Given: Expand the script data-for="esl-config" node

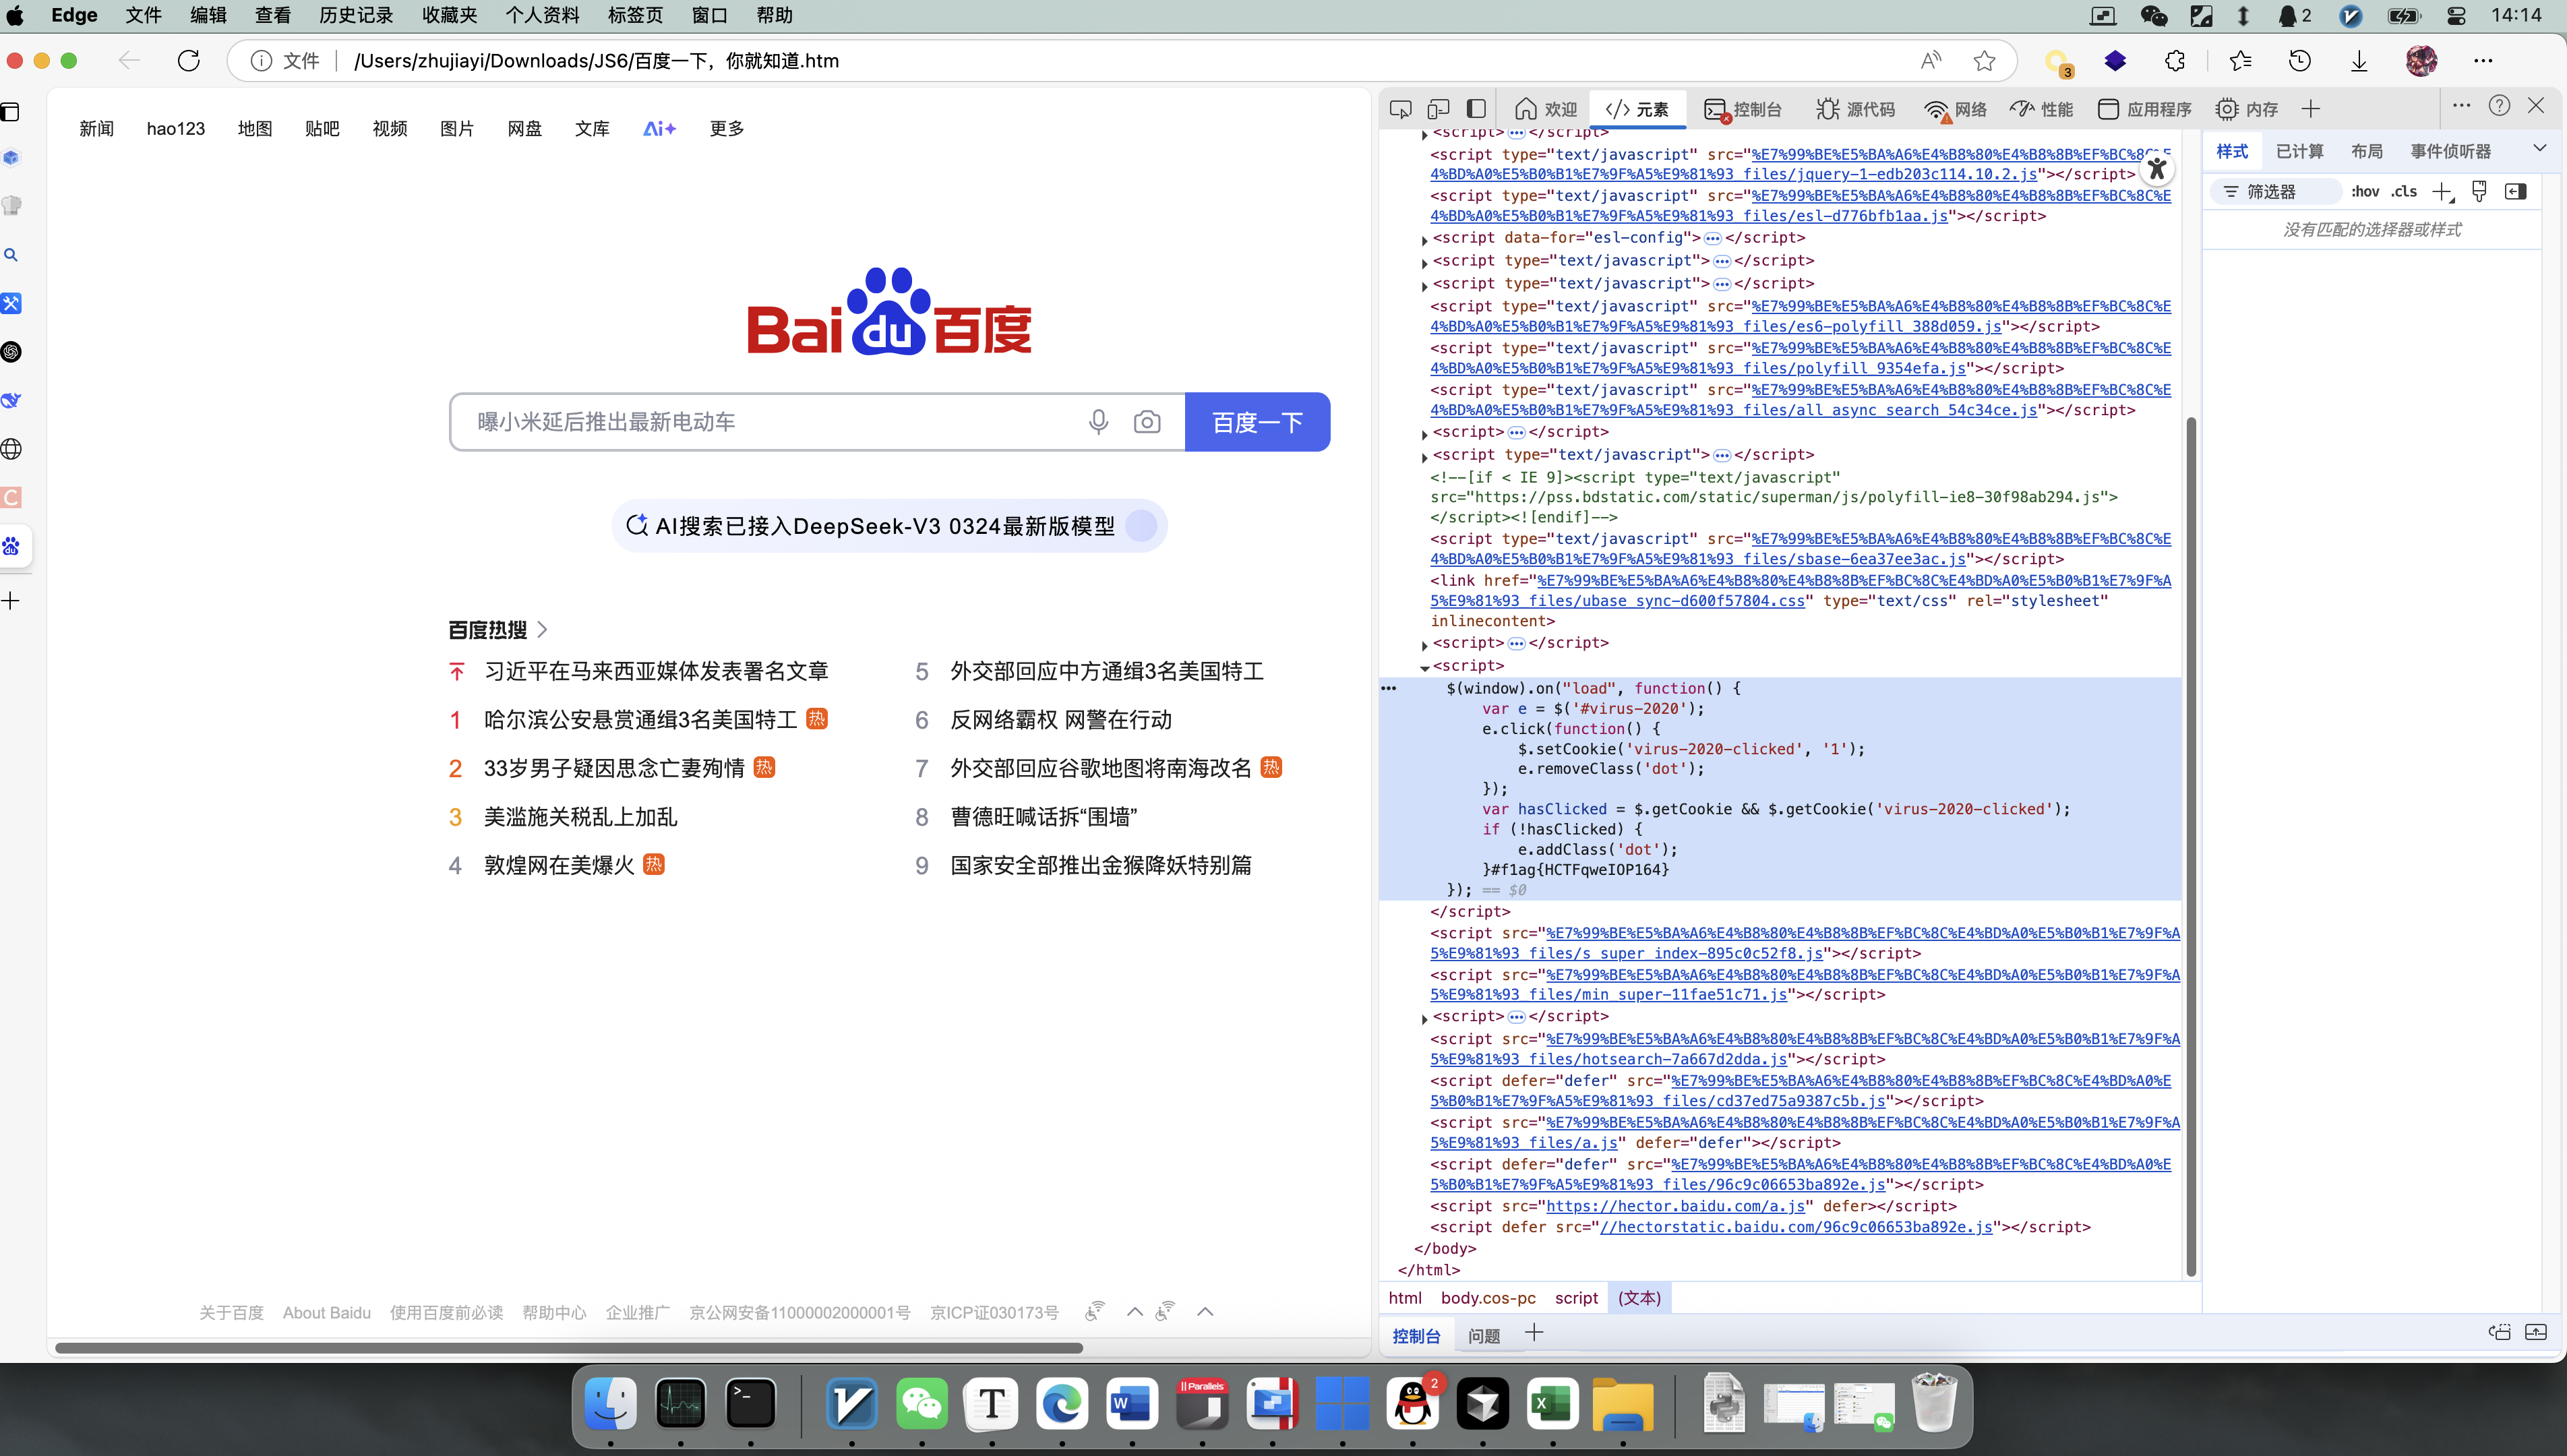Looking at the screenshot, I should (1424, 240).
